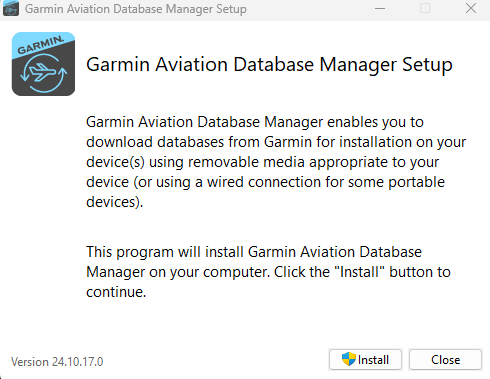Click the window title text in title bar
490x379 pixels.
(136, 9)
